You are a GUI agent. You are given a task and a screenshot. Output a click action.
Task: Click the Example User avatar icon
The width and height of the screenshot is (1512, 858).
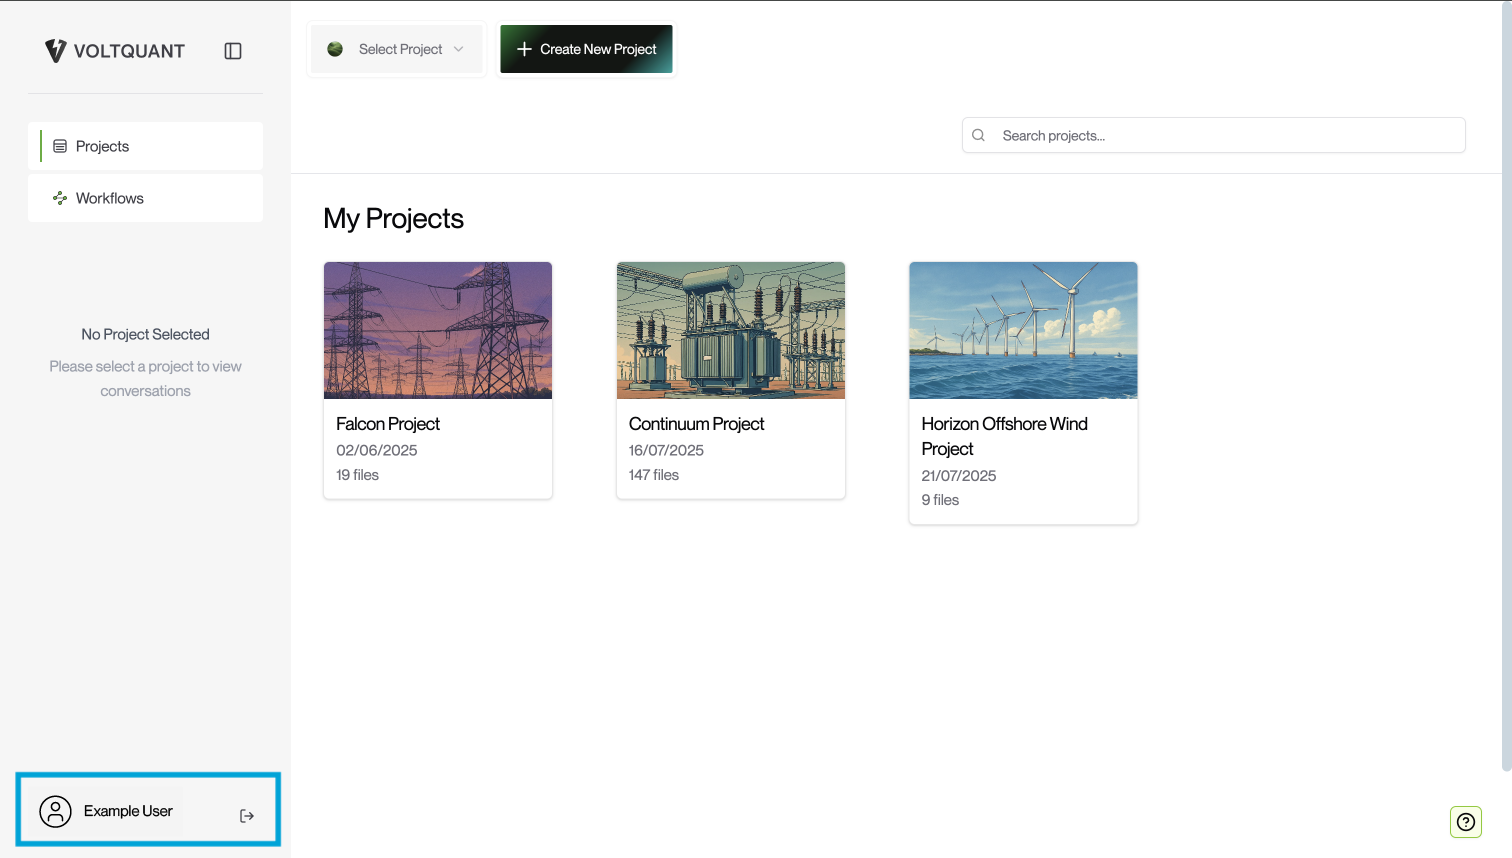pos(56,811)
